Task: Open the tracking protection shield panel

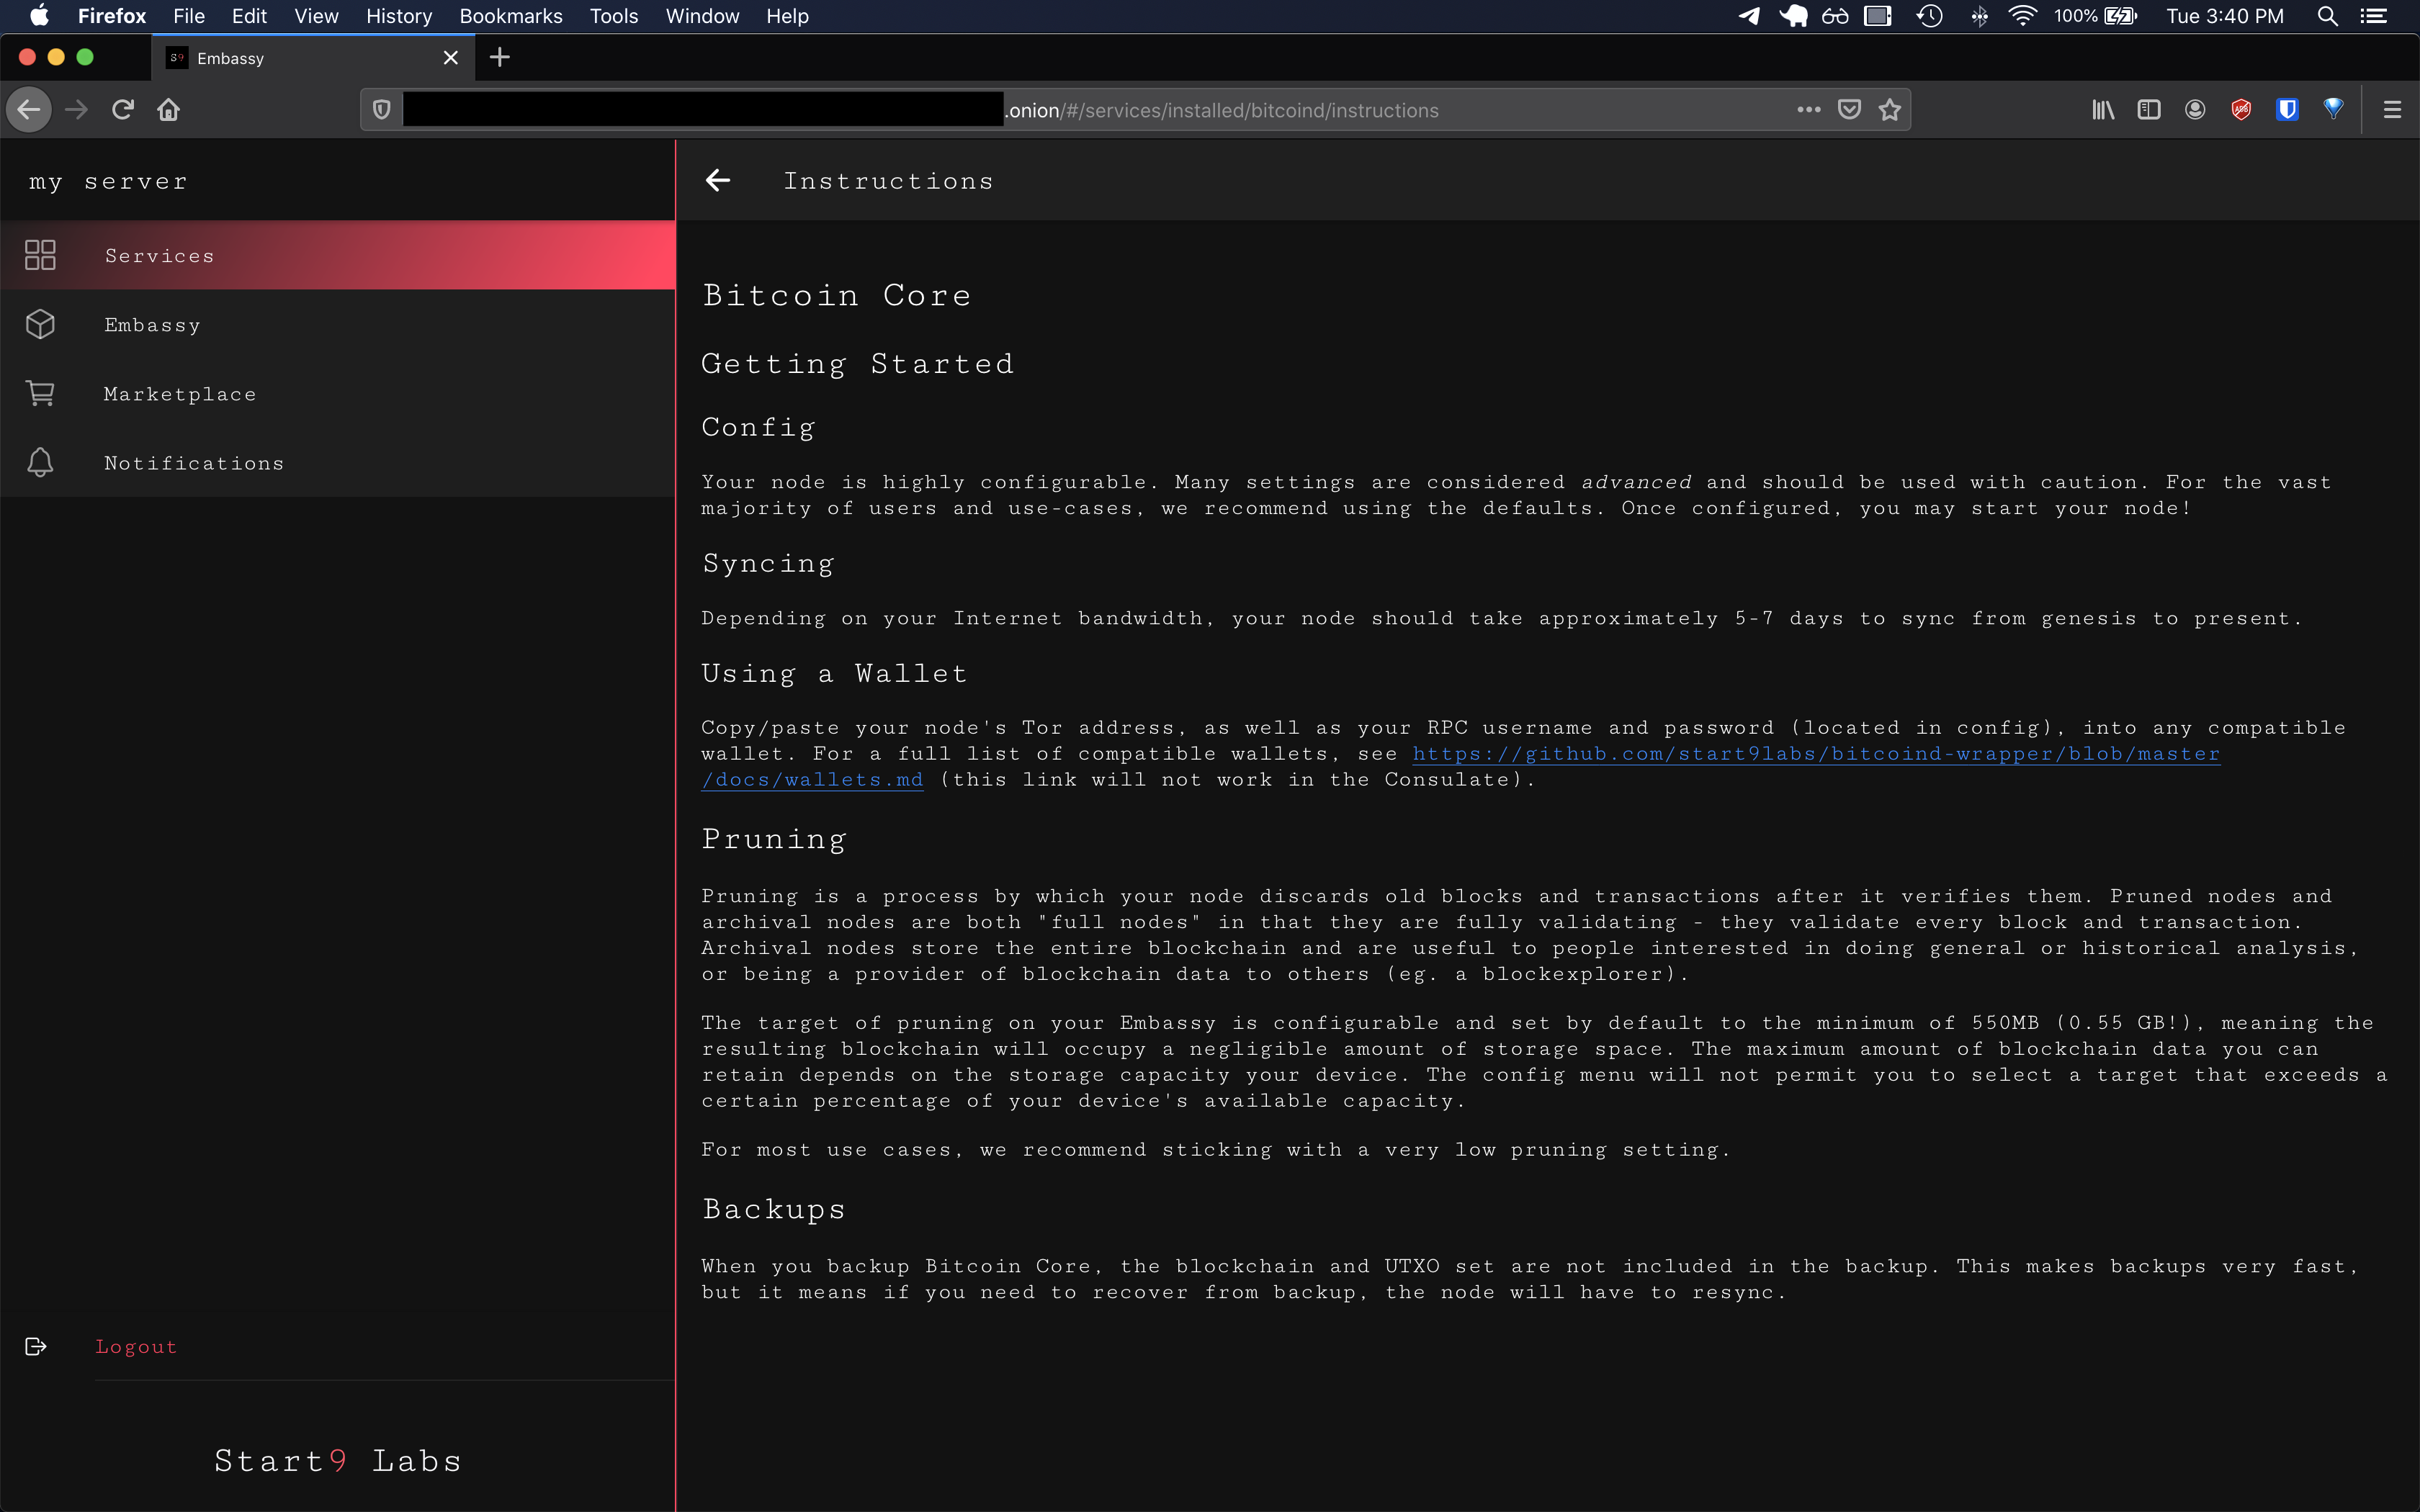Action: pos(382,110)
